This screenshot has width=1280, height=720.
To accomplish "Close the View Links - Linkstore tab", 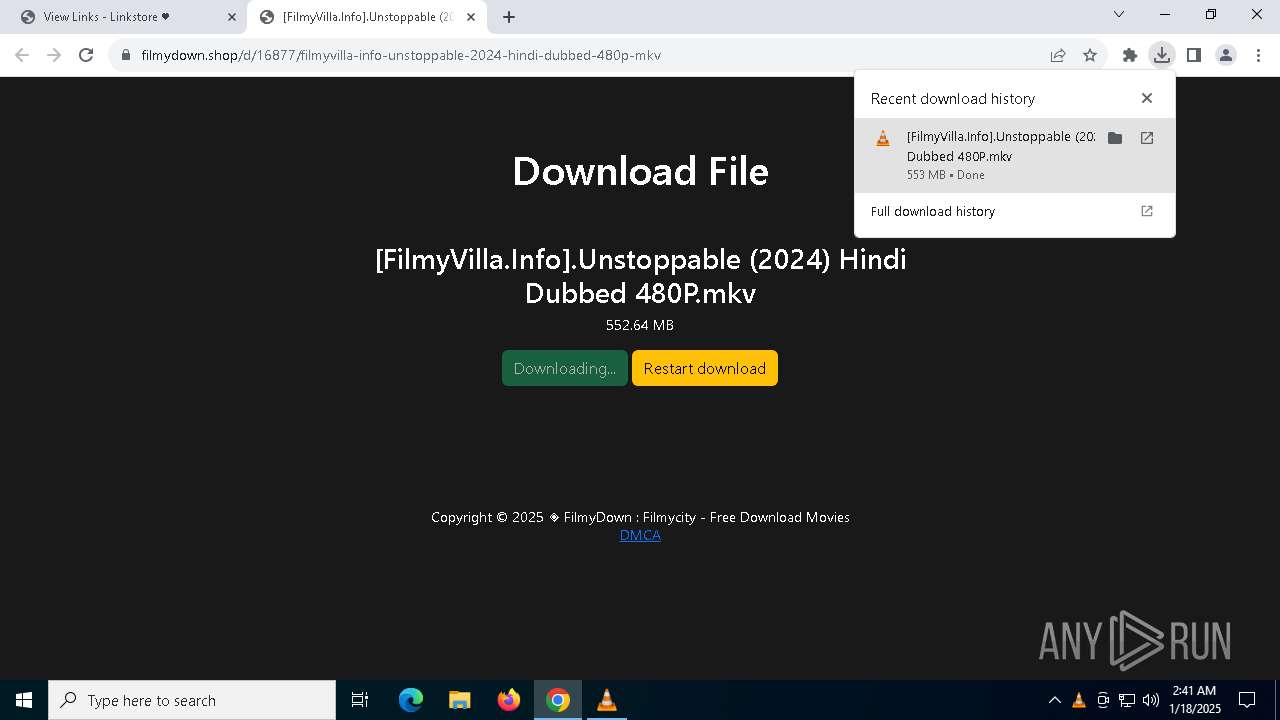I will (x=232, y=17).
